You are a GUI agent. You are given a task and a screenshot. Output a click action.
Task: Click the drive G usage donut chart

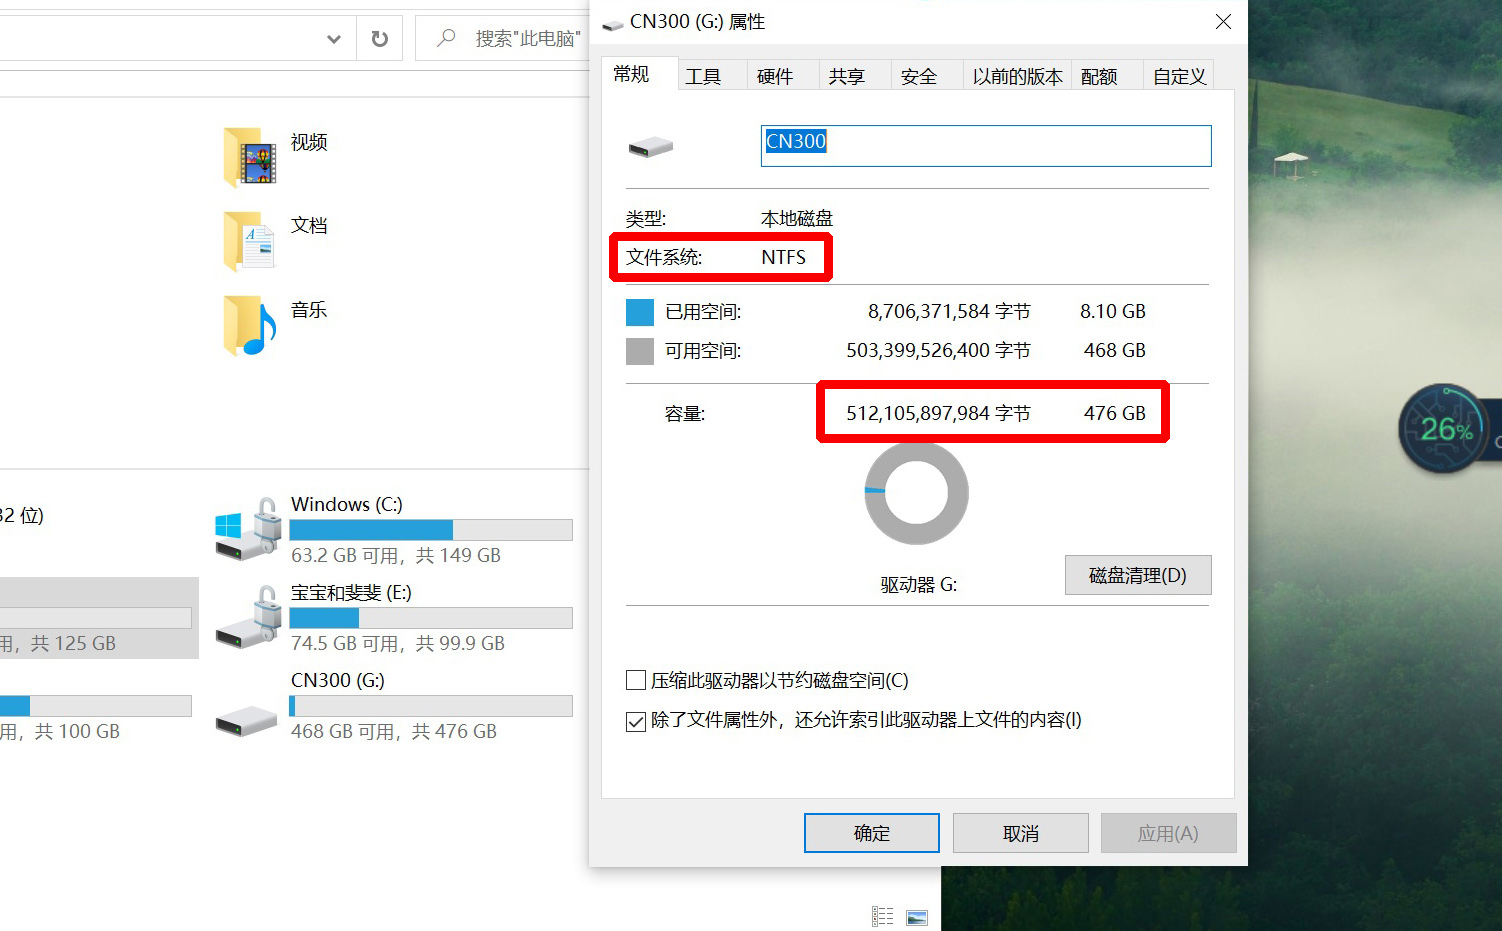click(916, 494)
